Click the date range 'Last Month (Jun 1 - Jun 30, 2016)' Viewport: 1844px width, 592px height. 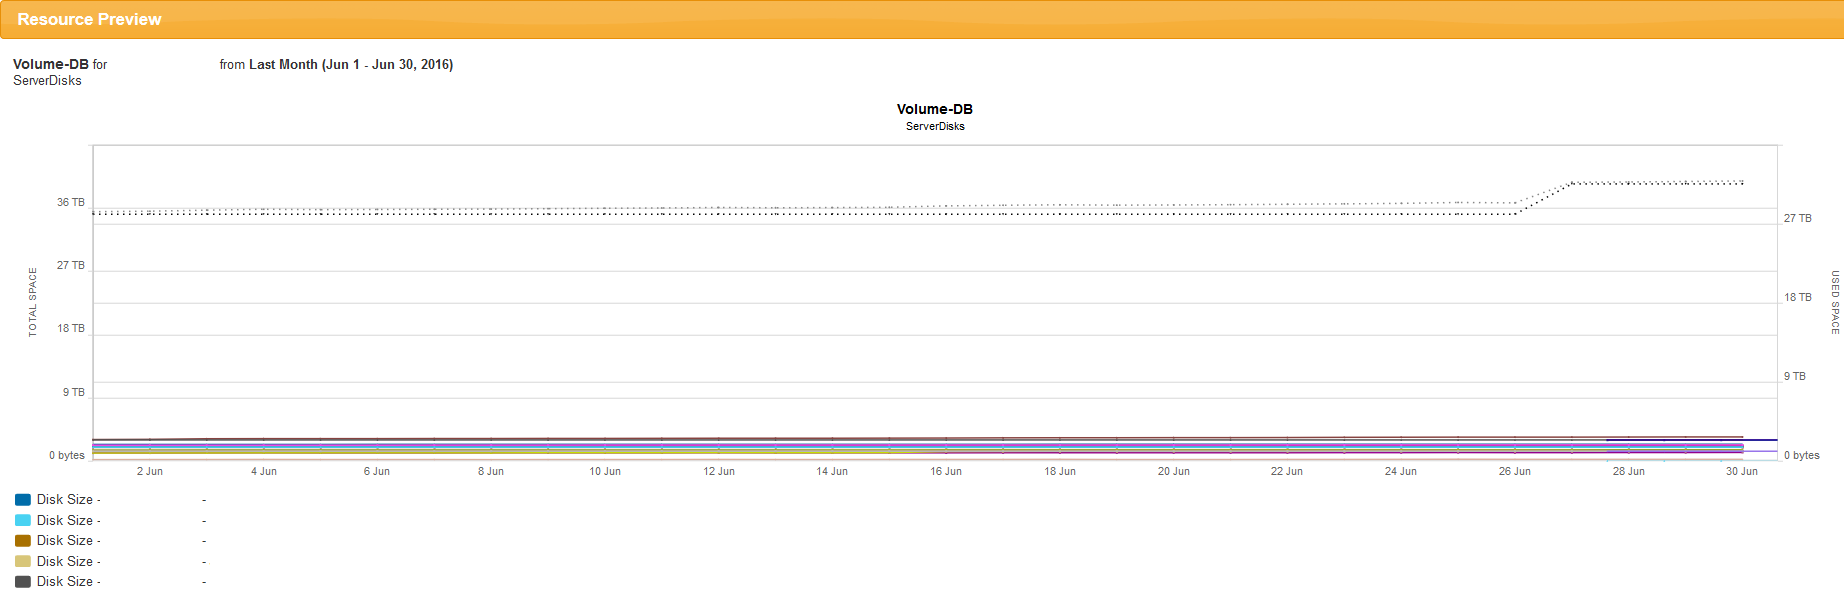(351, 64)
